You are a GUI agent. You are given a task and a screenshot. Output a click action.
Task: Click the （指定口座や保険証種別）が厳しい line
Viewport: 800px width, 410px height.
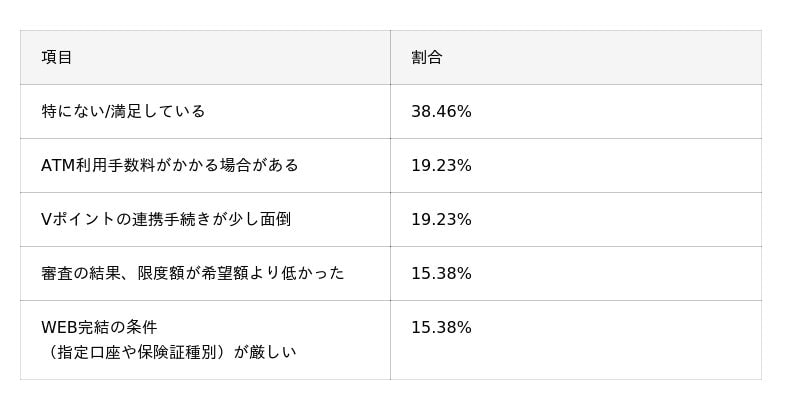169,353
